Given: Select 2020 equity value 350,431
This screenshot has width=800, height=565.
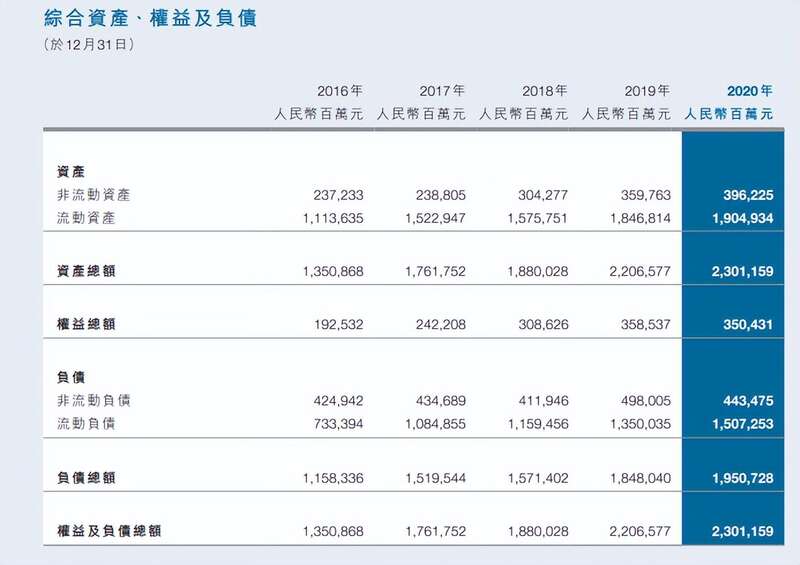Looking at the screenshot, I should (748, 324).
